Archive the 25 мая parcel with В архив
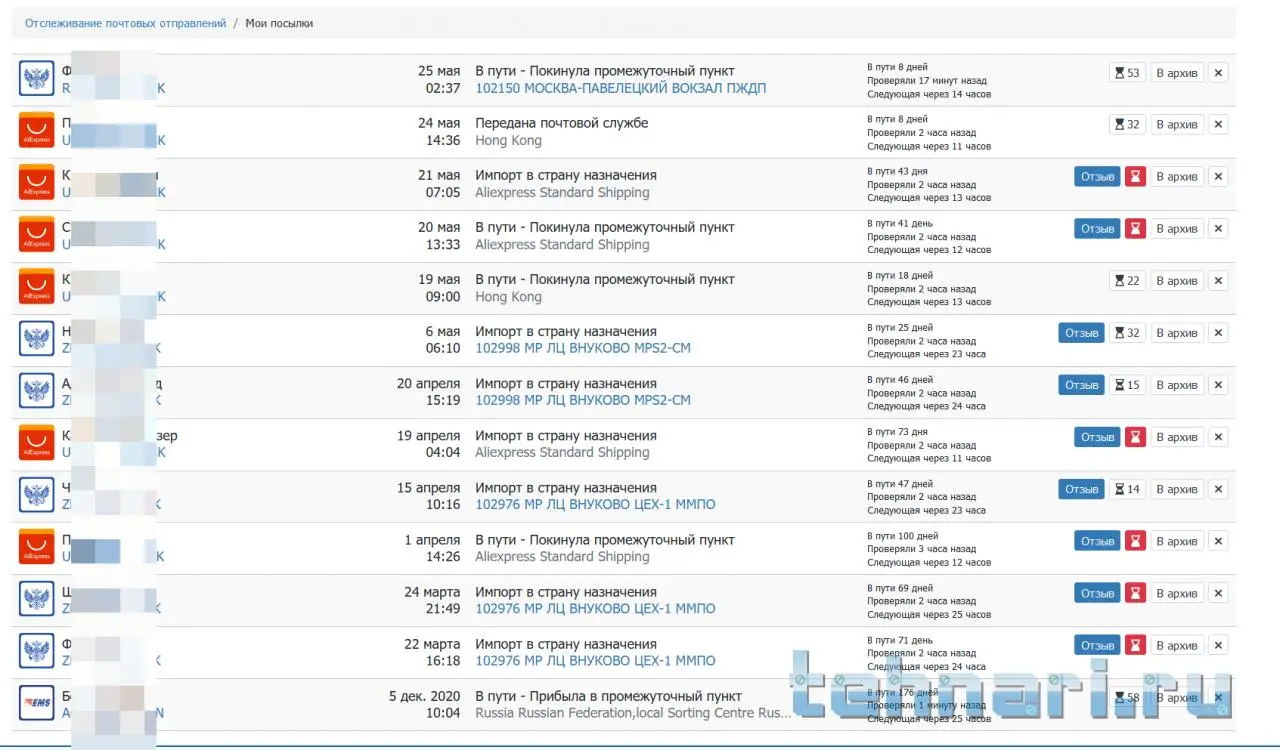 (x=1177, y=73)
